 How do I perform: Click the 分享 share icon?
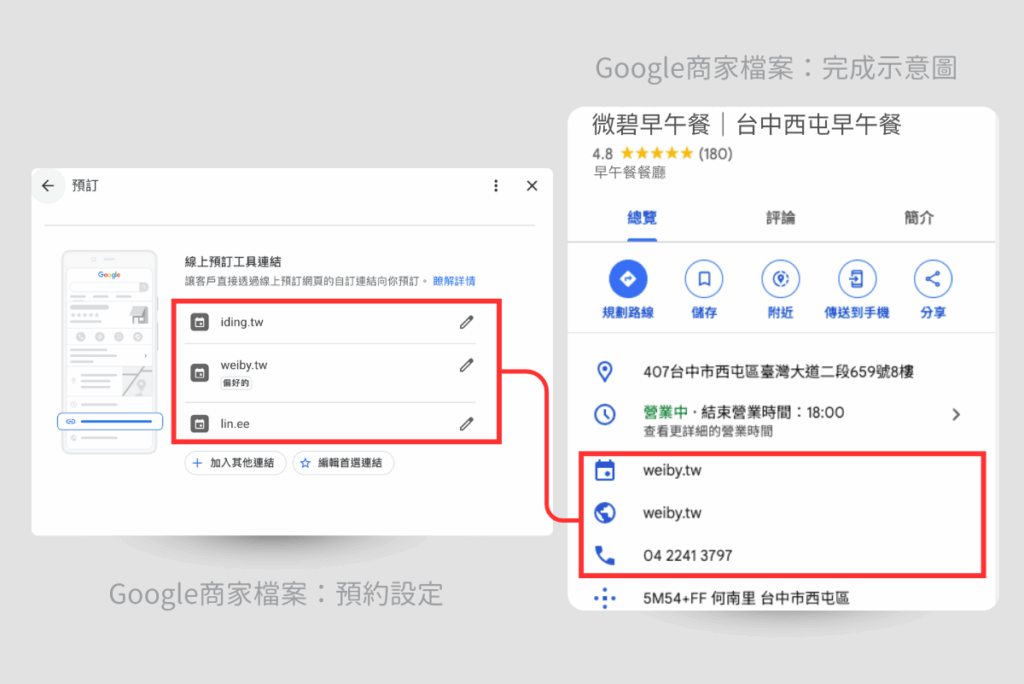[x=933, y=279]
